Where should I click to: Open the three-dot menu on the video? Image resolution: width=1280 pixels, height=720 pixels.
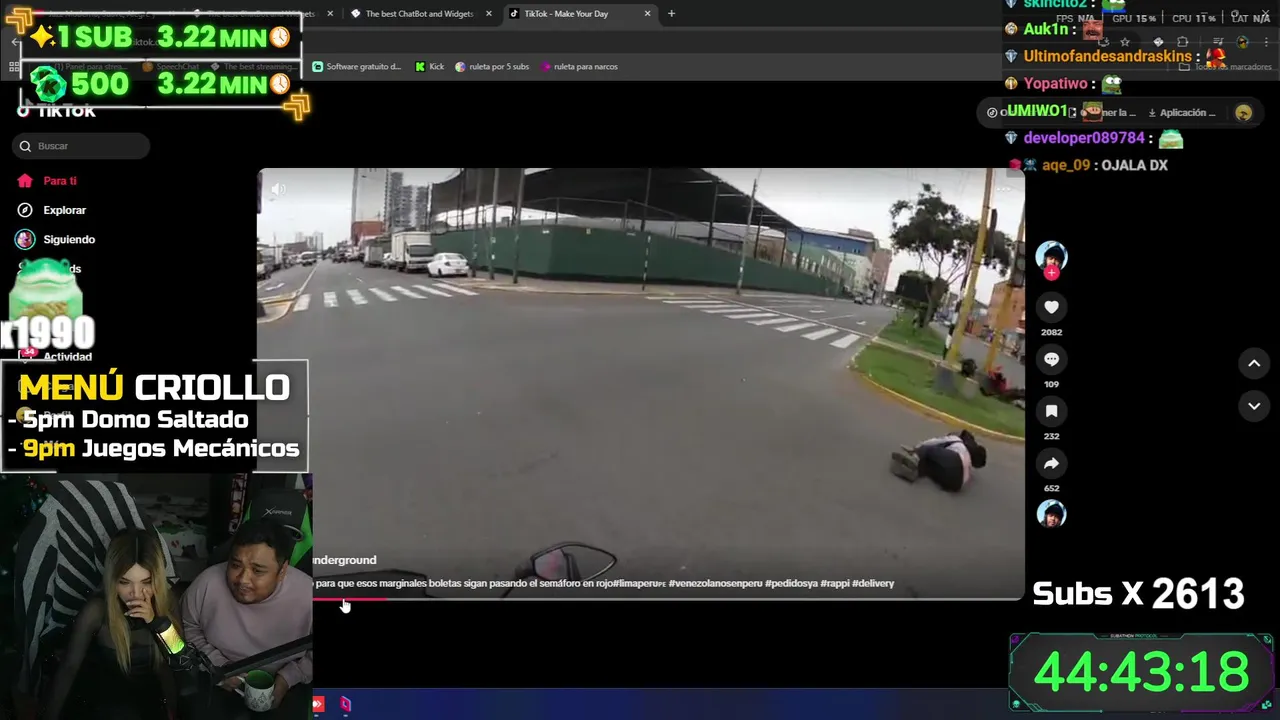pos(1004,188)
